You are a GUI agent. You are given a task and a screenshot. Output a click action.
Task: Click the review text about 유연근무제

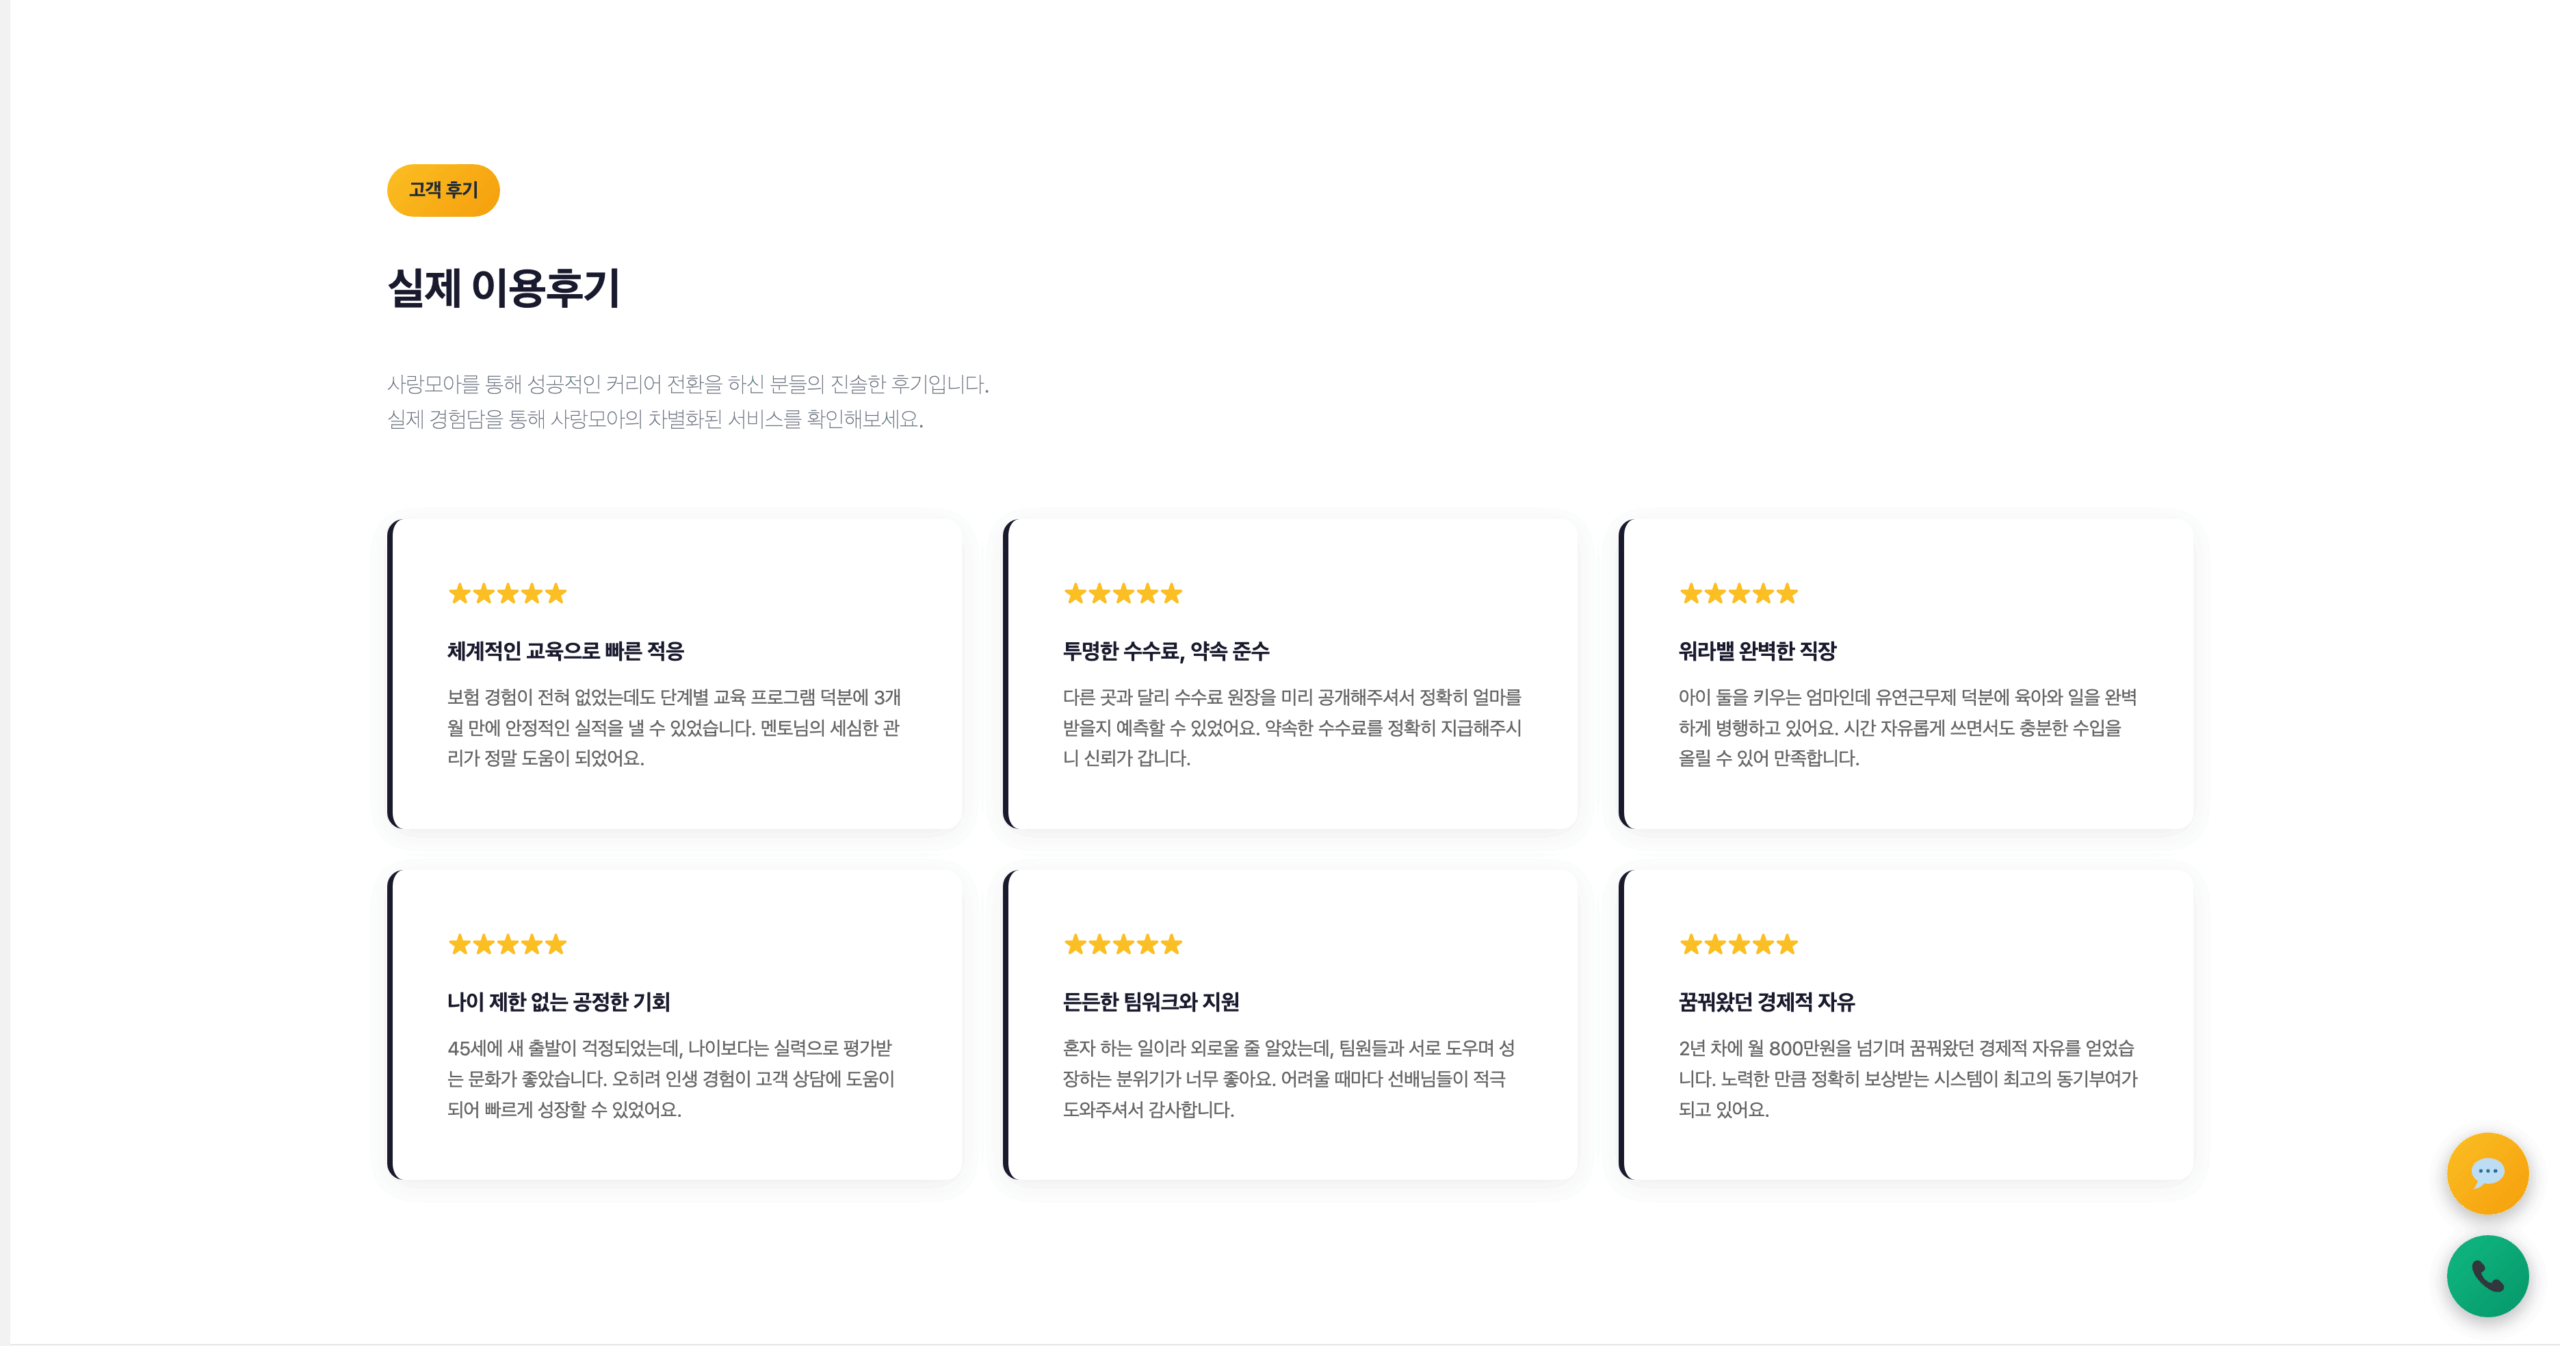click(x=1908, y=728)
